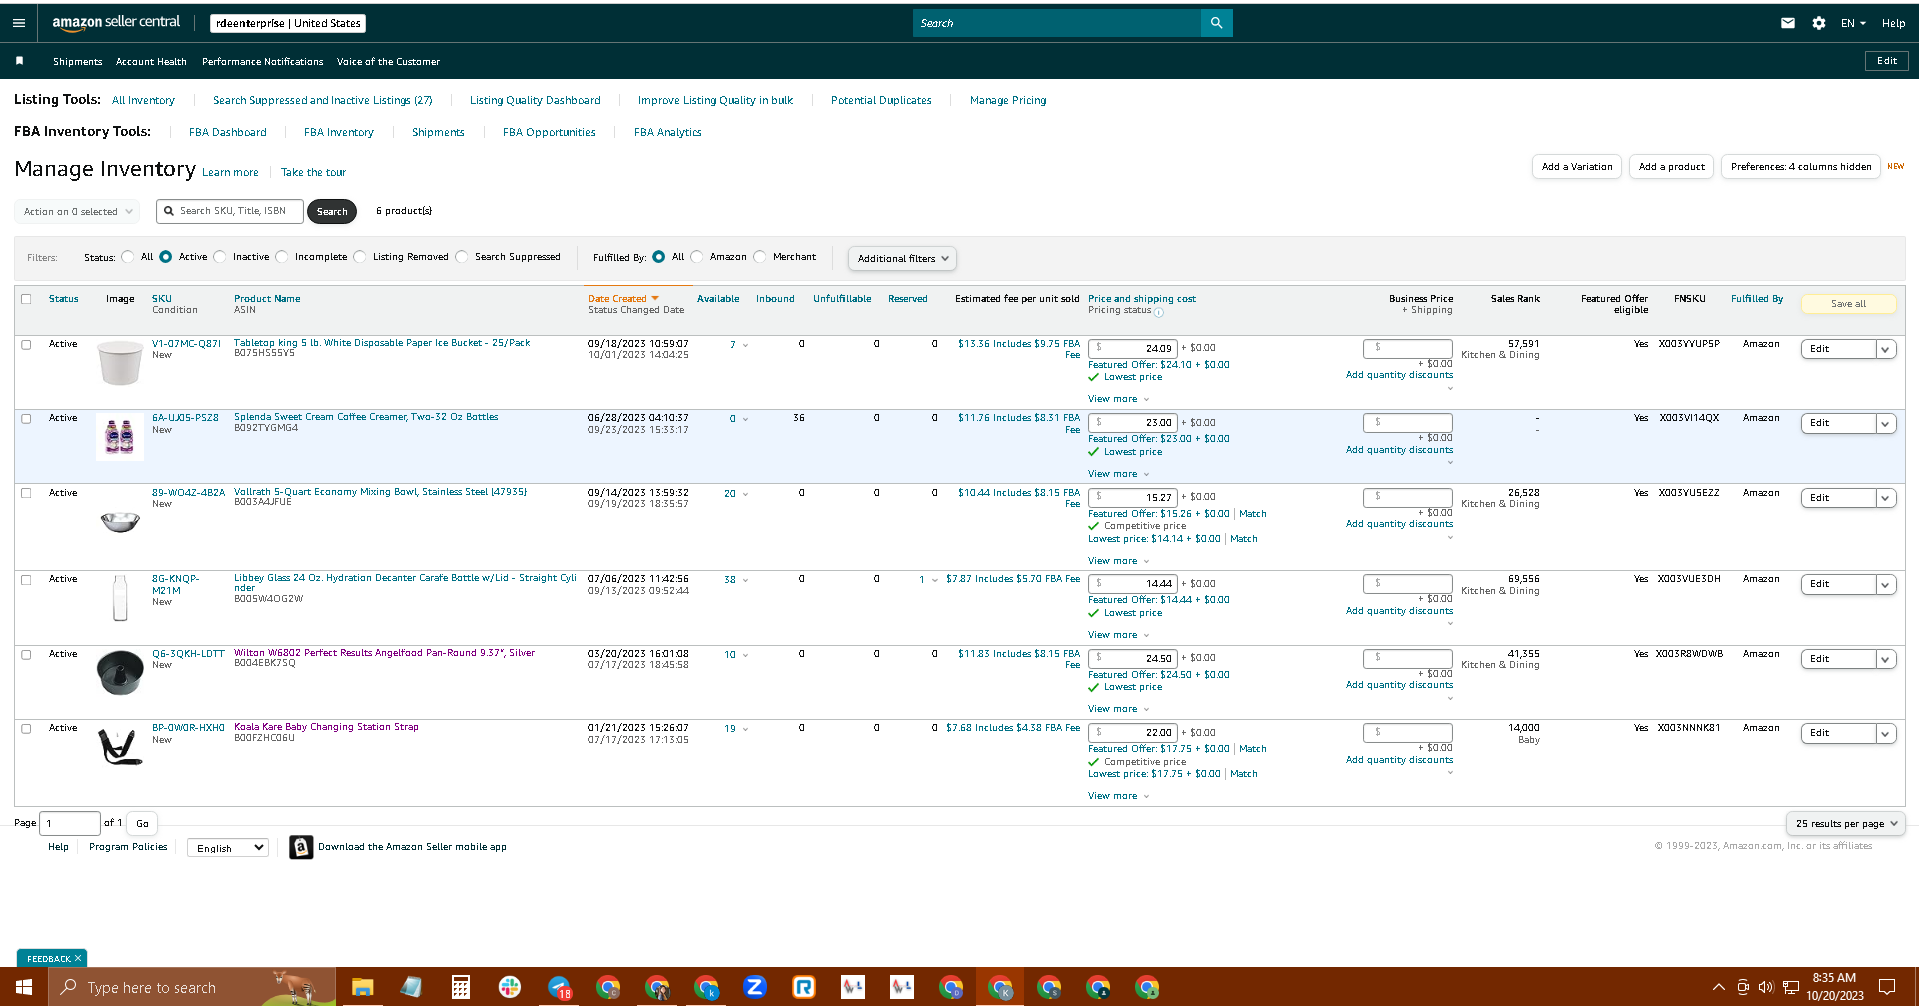Select the Incomplete status filter radio
1919x1006 pixels.
282,257
